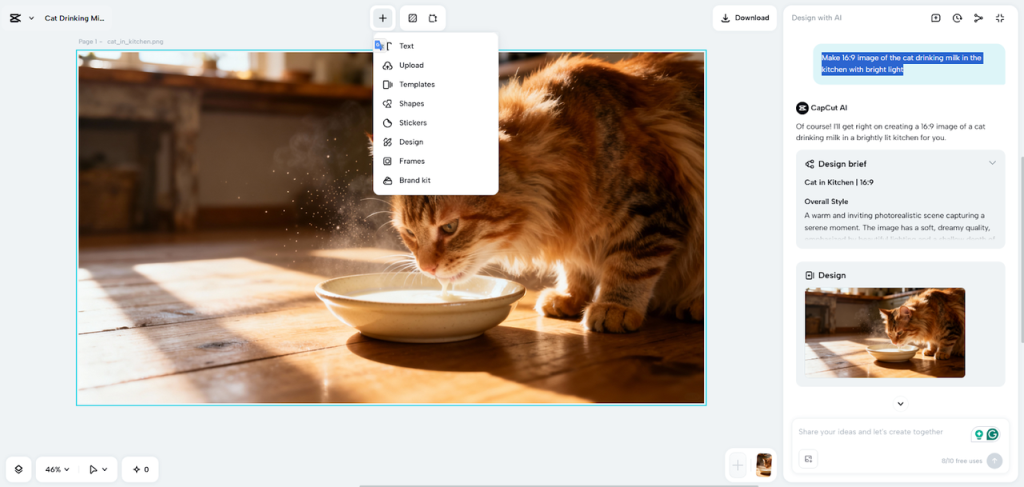Open the 46% zoom level dropdown

[x=57, y=469]
